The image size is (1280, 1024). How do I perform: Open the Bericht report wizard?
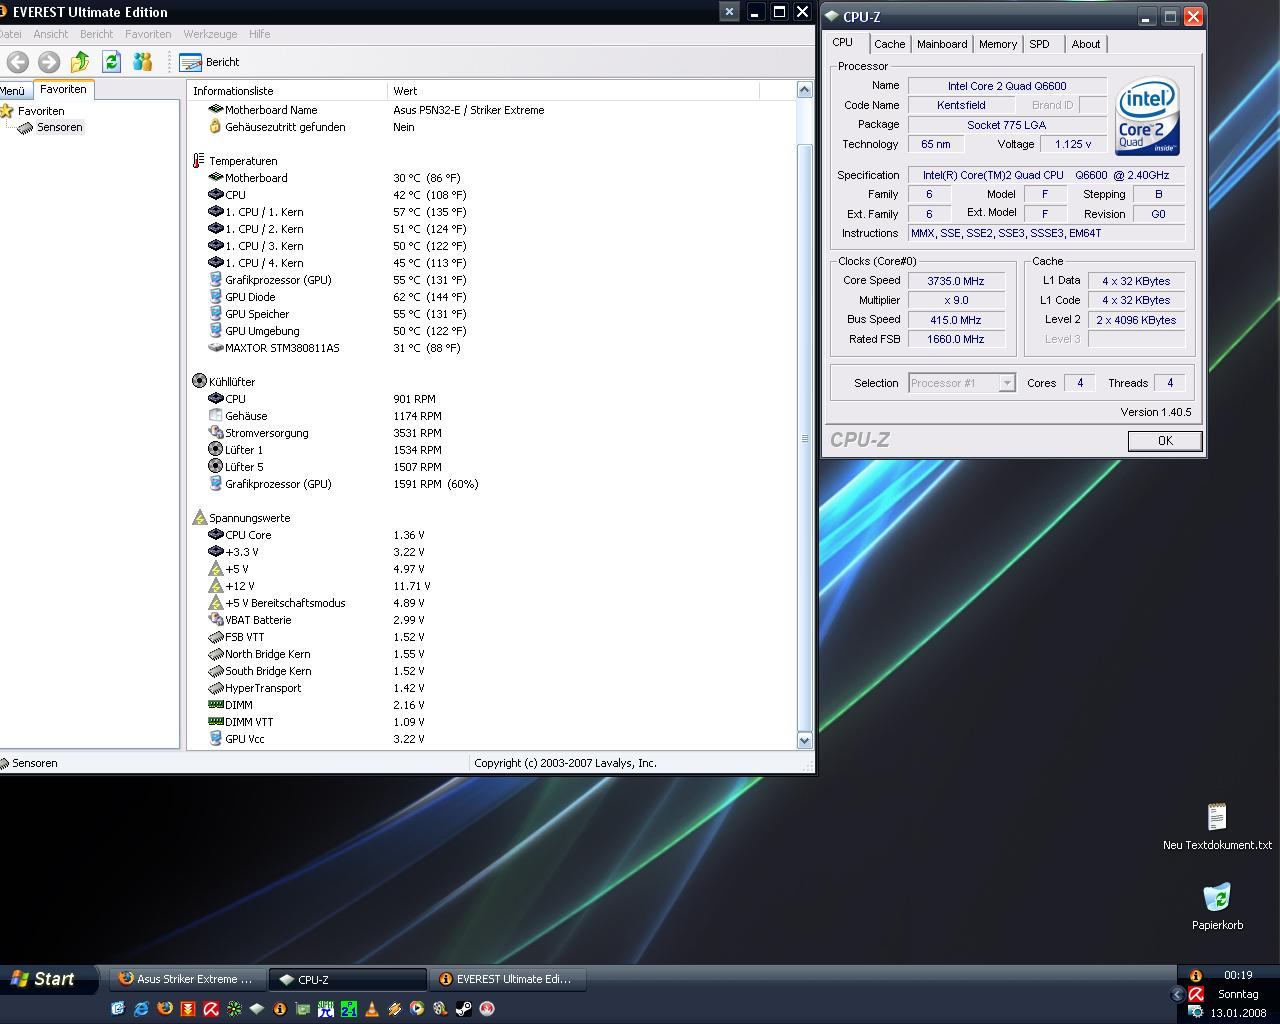(x=210, y=62)
